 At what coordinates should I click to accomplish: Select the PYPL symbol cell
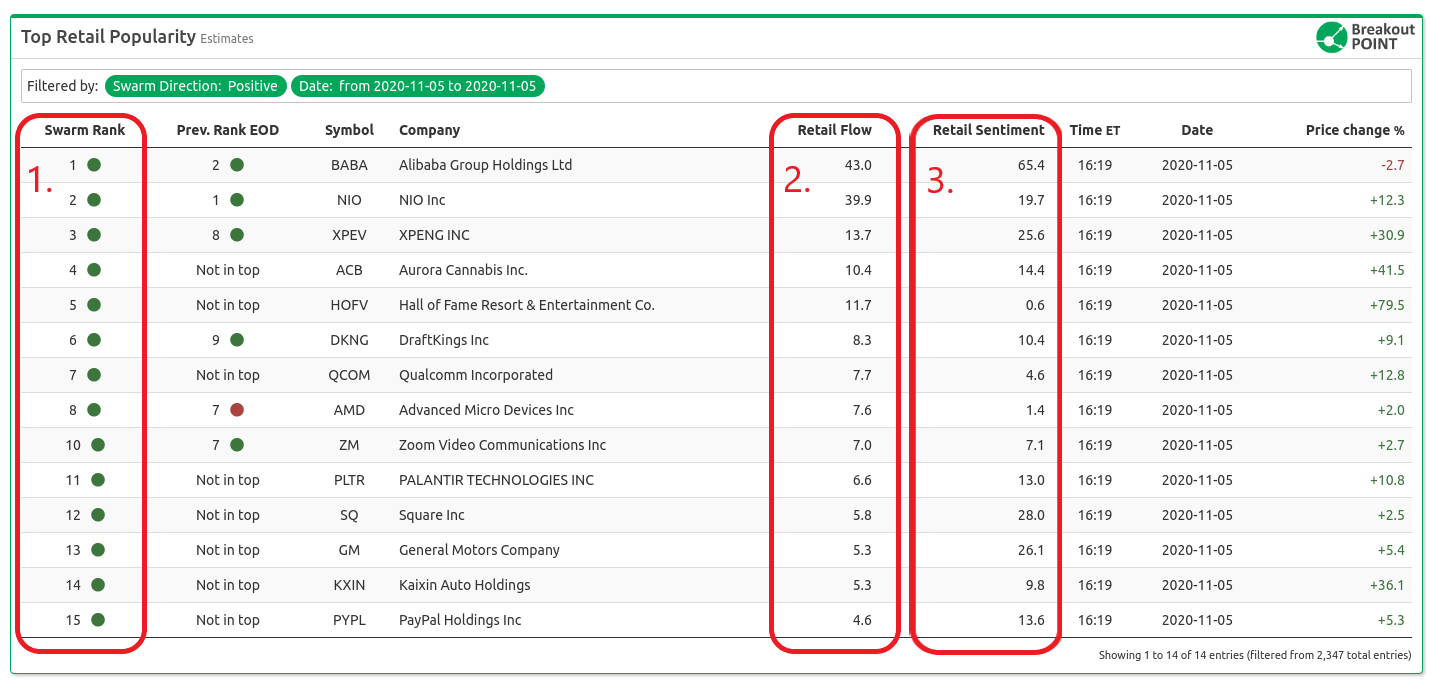point(349,620)
